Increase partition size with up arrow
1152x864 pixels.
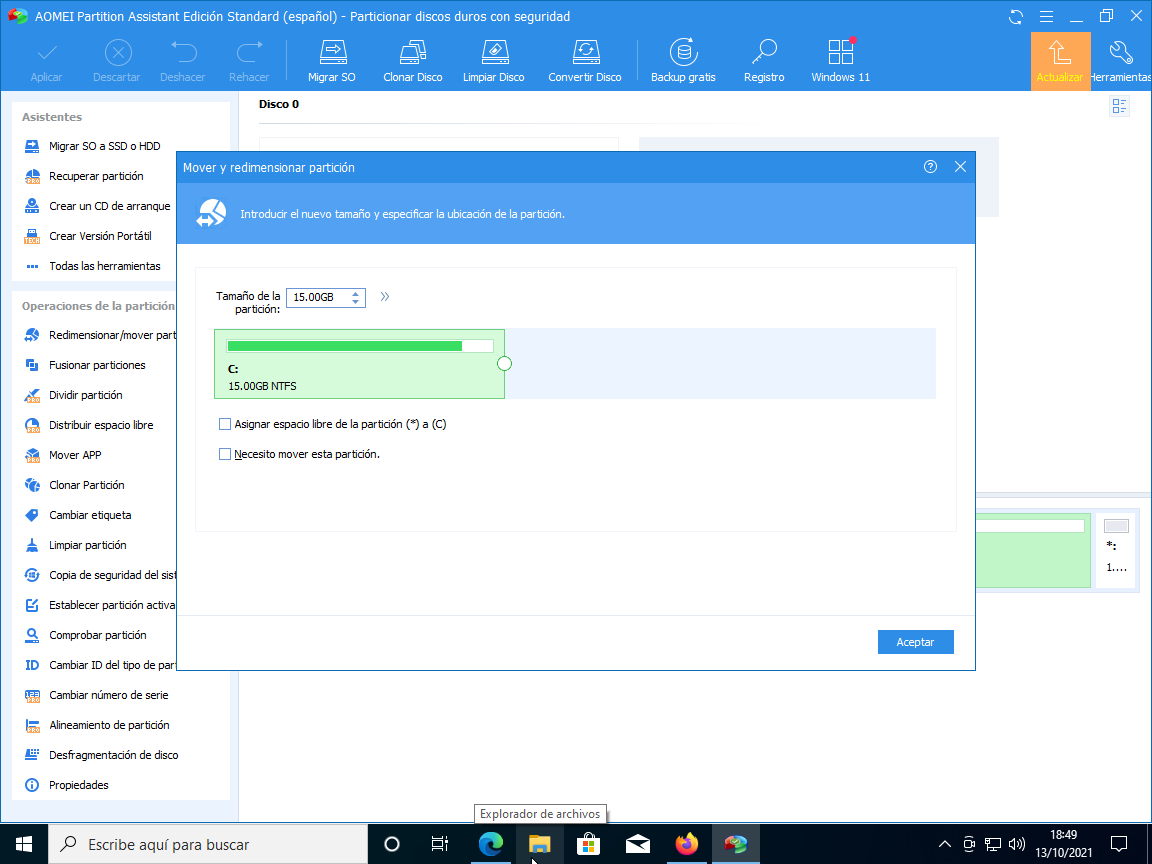coord(356,293)
